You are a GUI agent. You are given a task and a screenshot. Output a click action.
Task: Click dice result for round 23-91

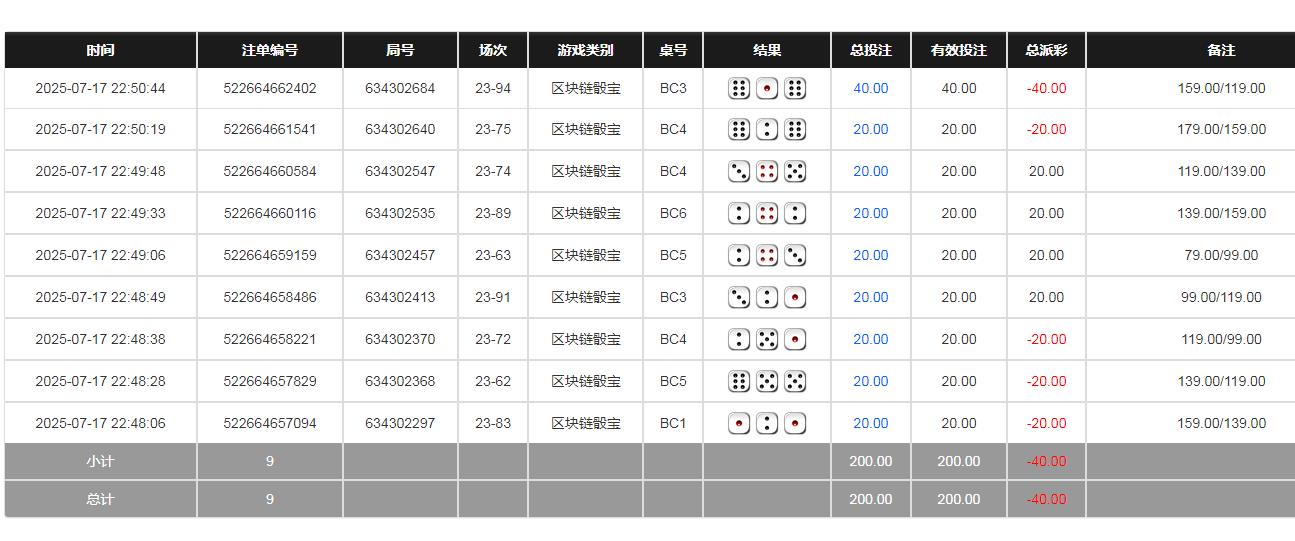[767, 298]
